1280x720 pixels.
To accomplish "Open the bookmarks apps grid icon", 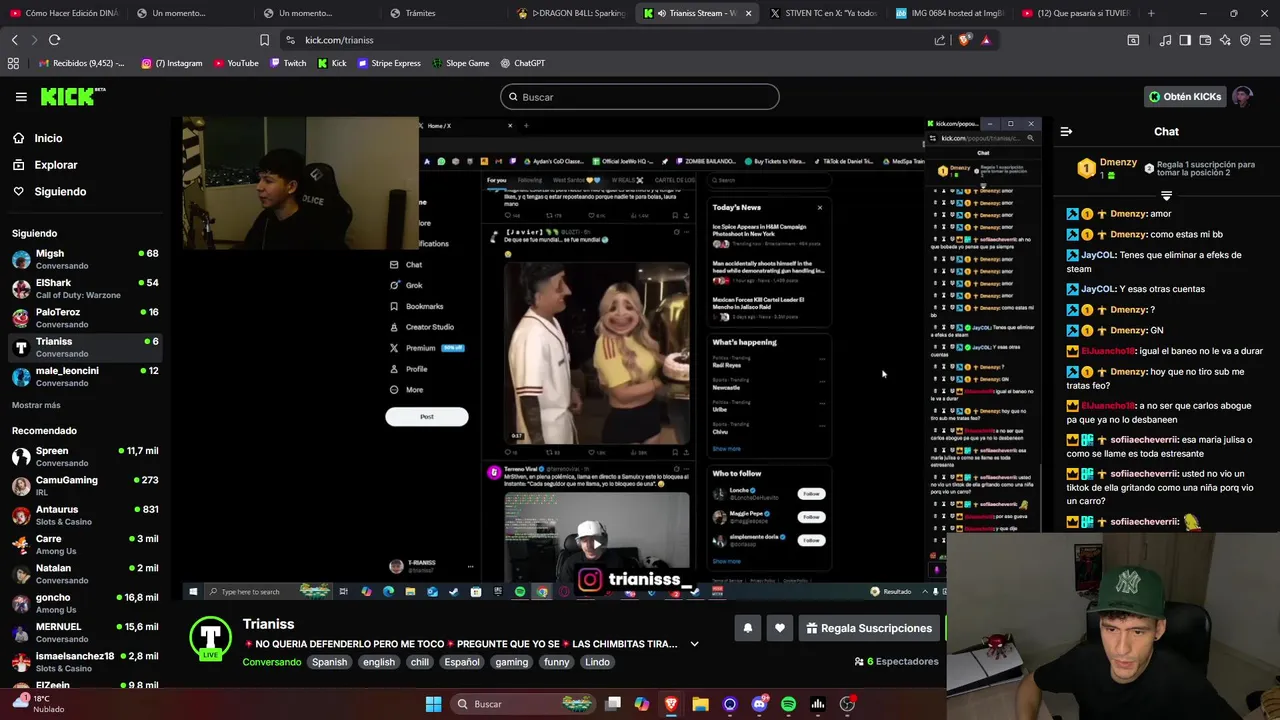I will (13, 63).
